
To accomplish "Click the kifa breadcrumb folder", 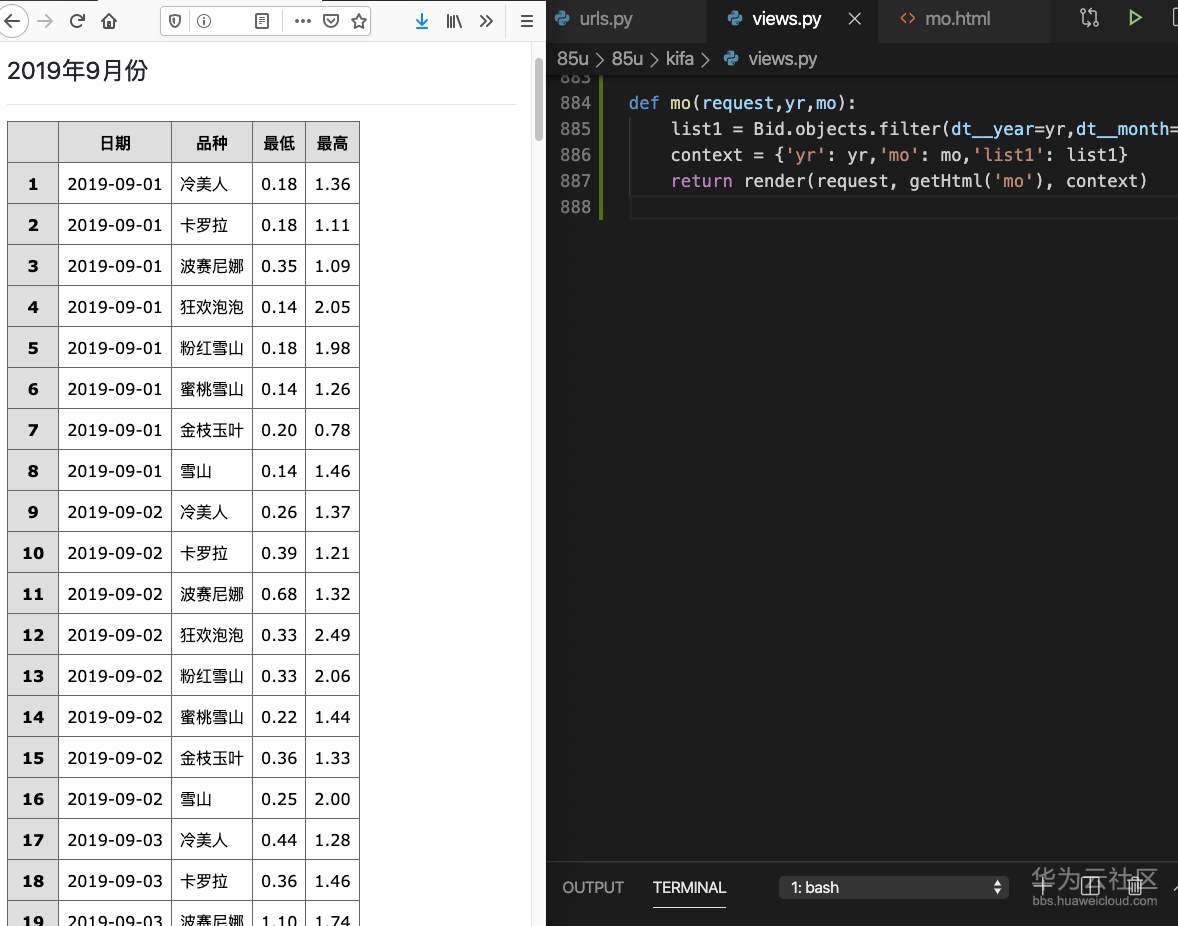I will pos(679,59).
